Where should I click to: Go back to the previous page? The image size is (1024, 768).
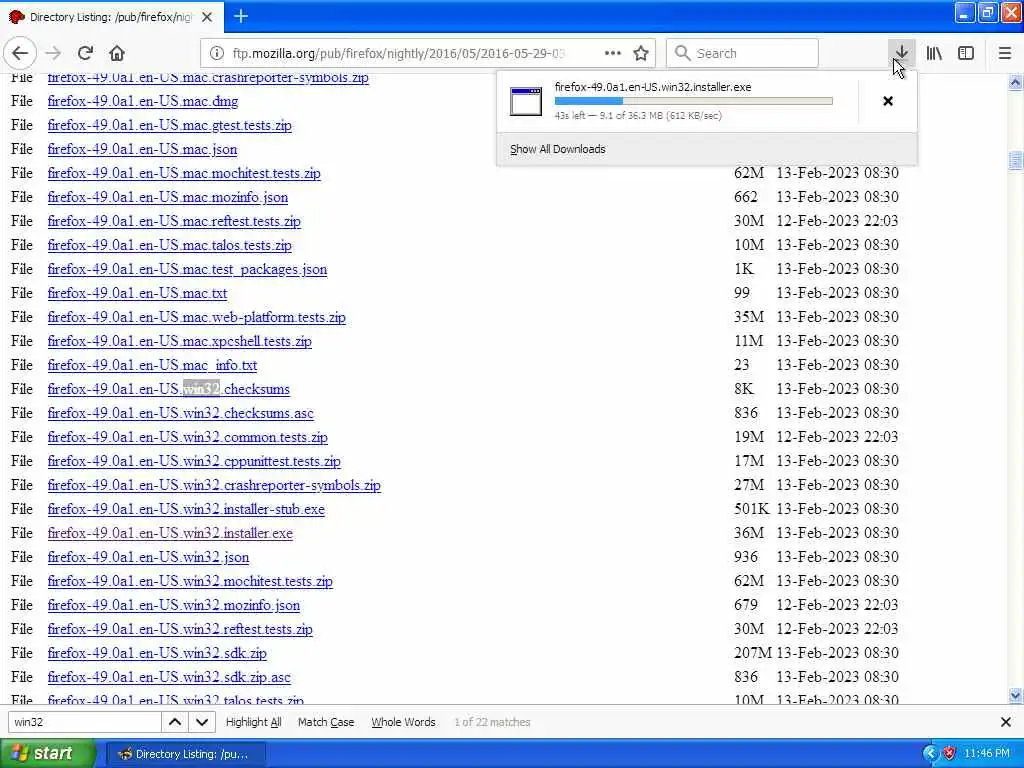pyautogui.click(x=20, y=53)
